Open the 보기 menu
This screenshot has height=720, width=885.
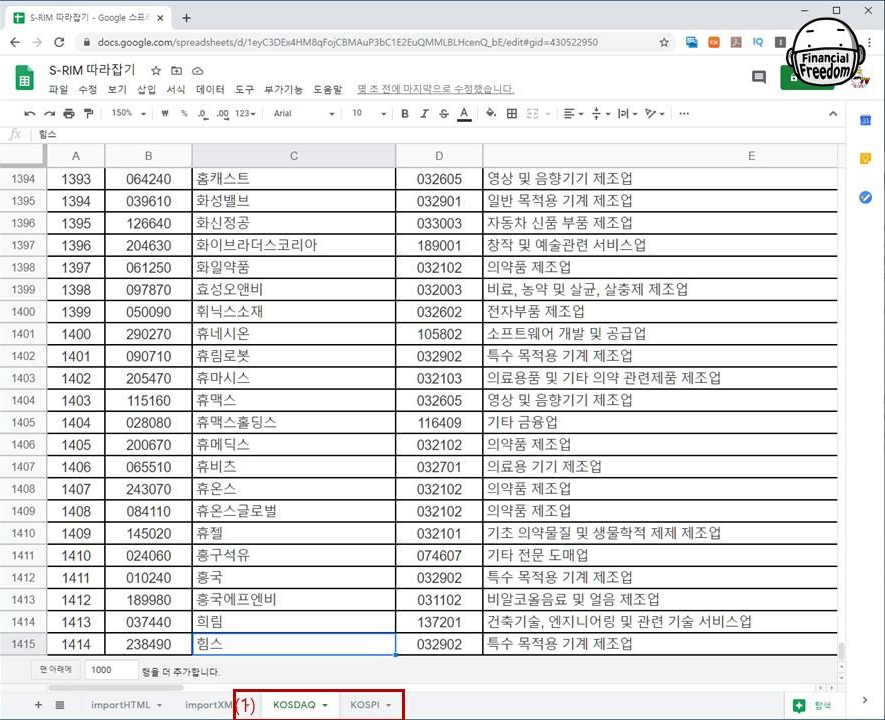117,89
